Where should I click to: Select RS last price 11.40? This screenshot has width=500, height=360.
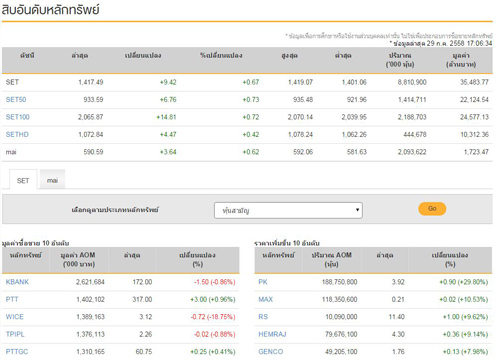397,317
